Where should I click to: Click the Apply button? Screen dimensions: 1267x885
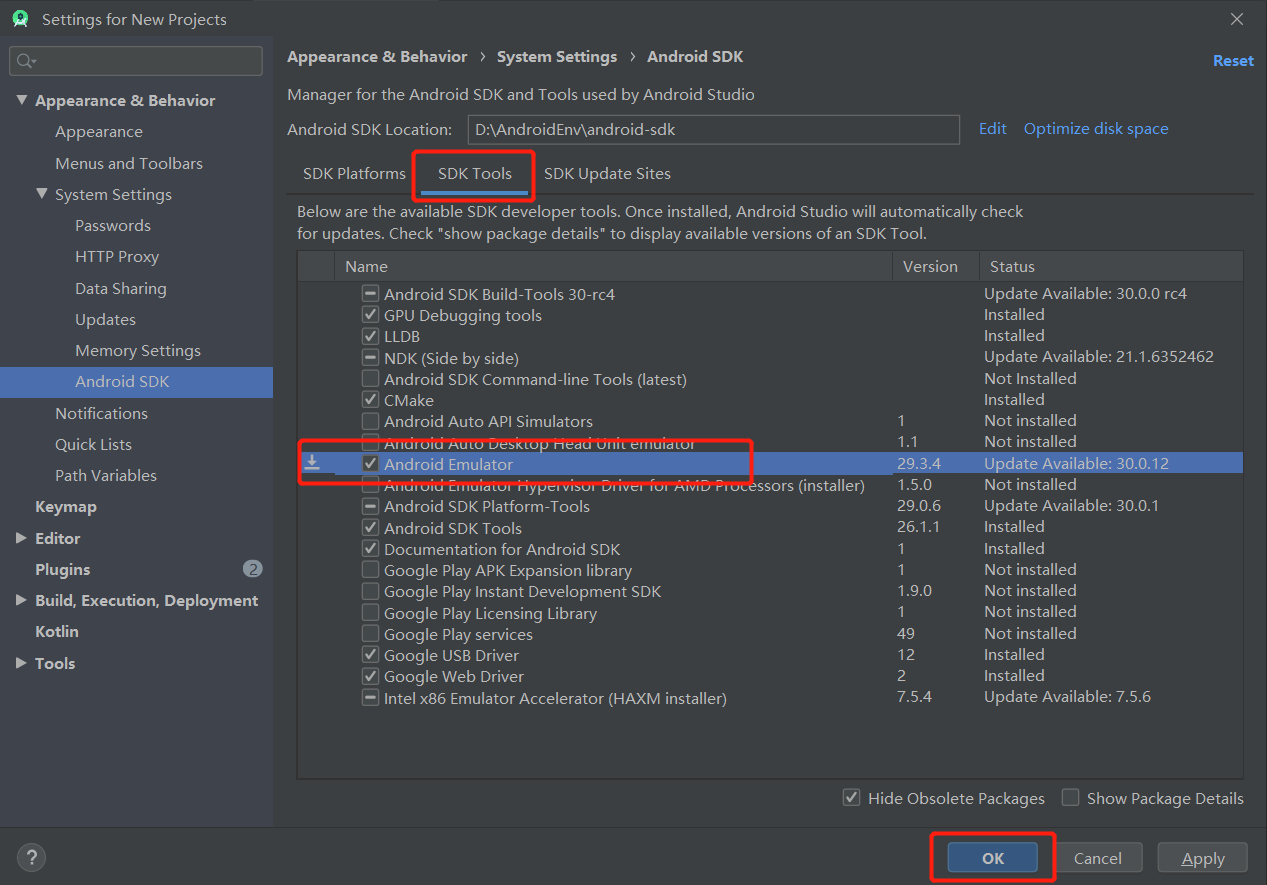pos(1203,858)
